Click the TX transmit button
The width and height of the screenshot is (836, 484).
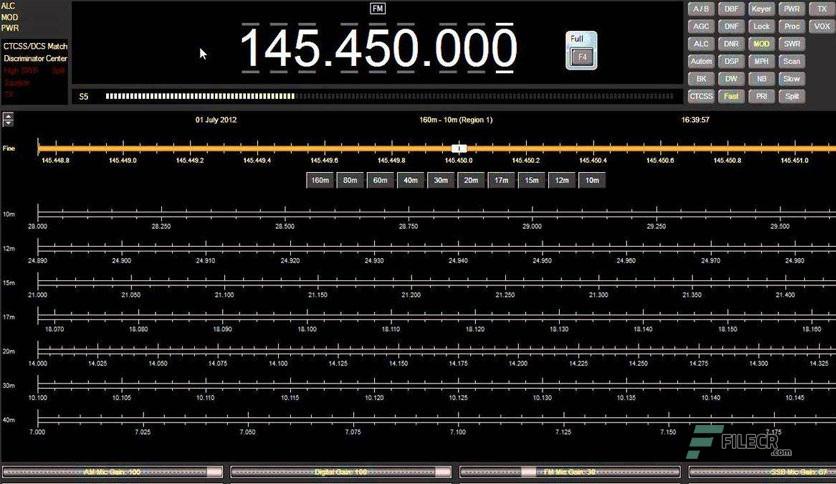point(822,9)
